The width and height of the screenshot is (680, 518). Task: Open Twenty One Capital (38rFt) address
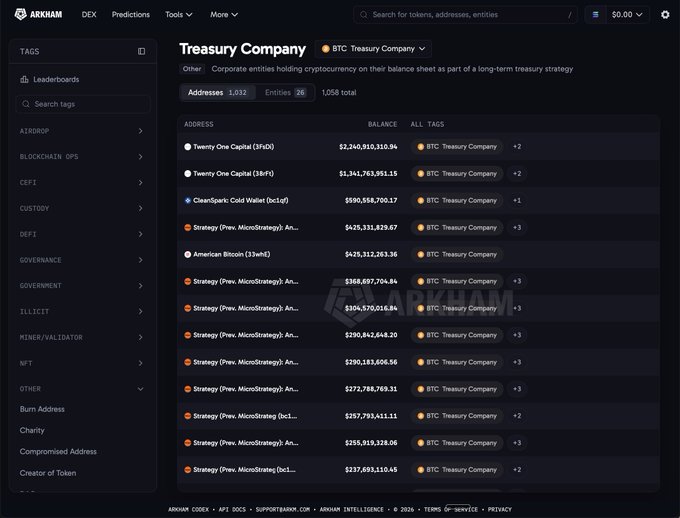click(x=233, y=174)
